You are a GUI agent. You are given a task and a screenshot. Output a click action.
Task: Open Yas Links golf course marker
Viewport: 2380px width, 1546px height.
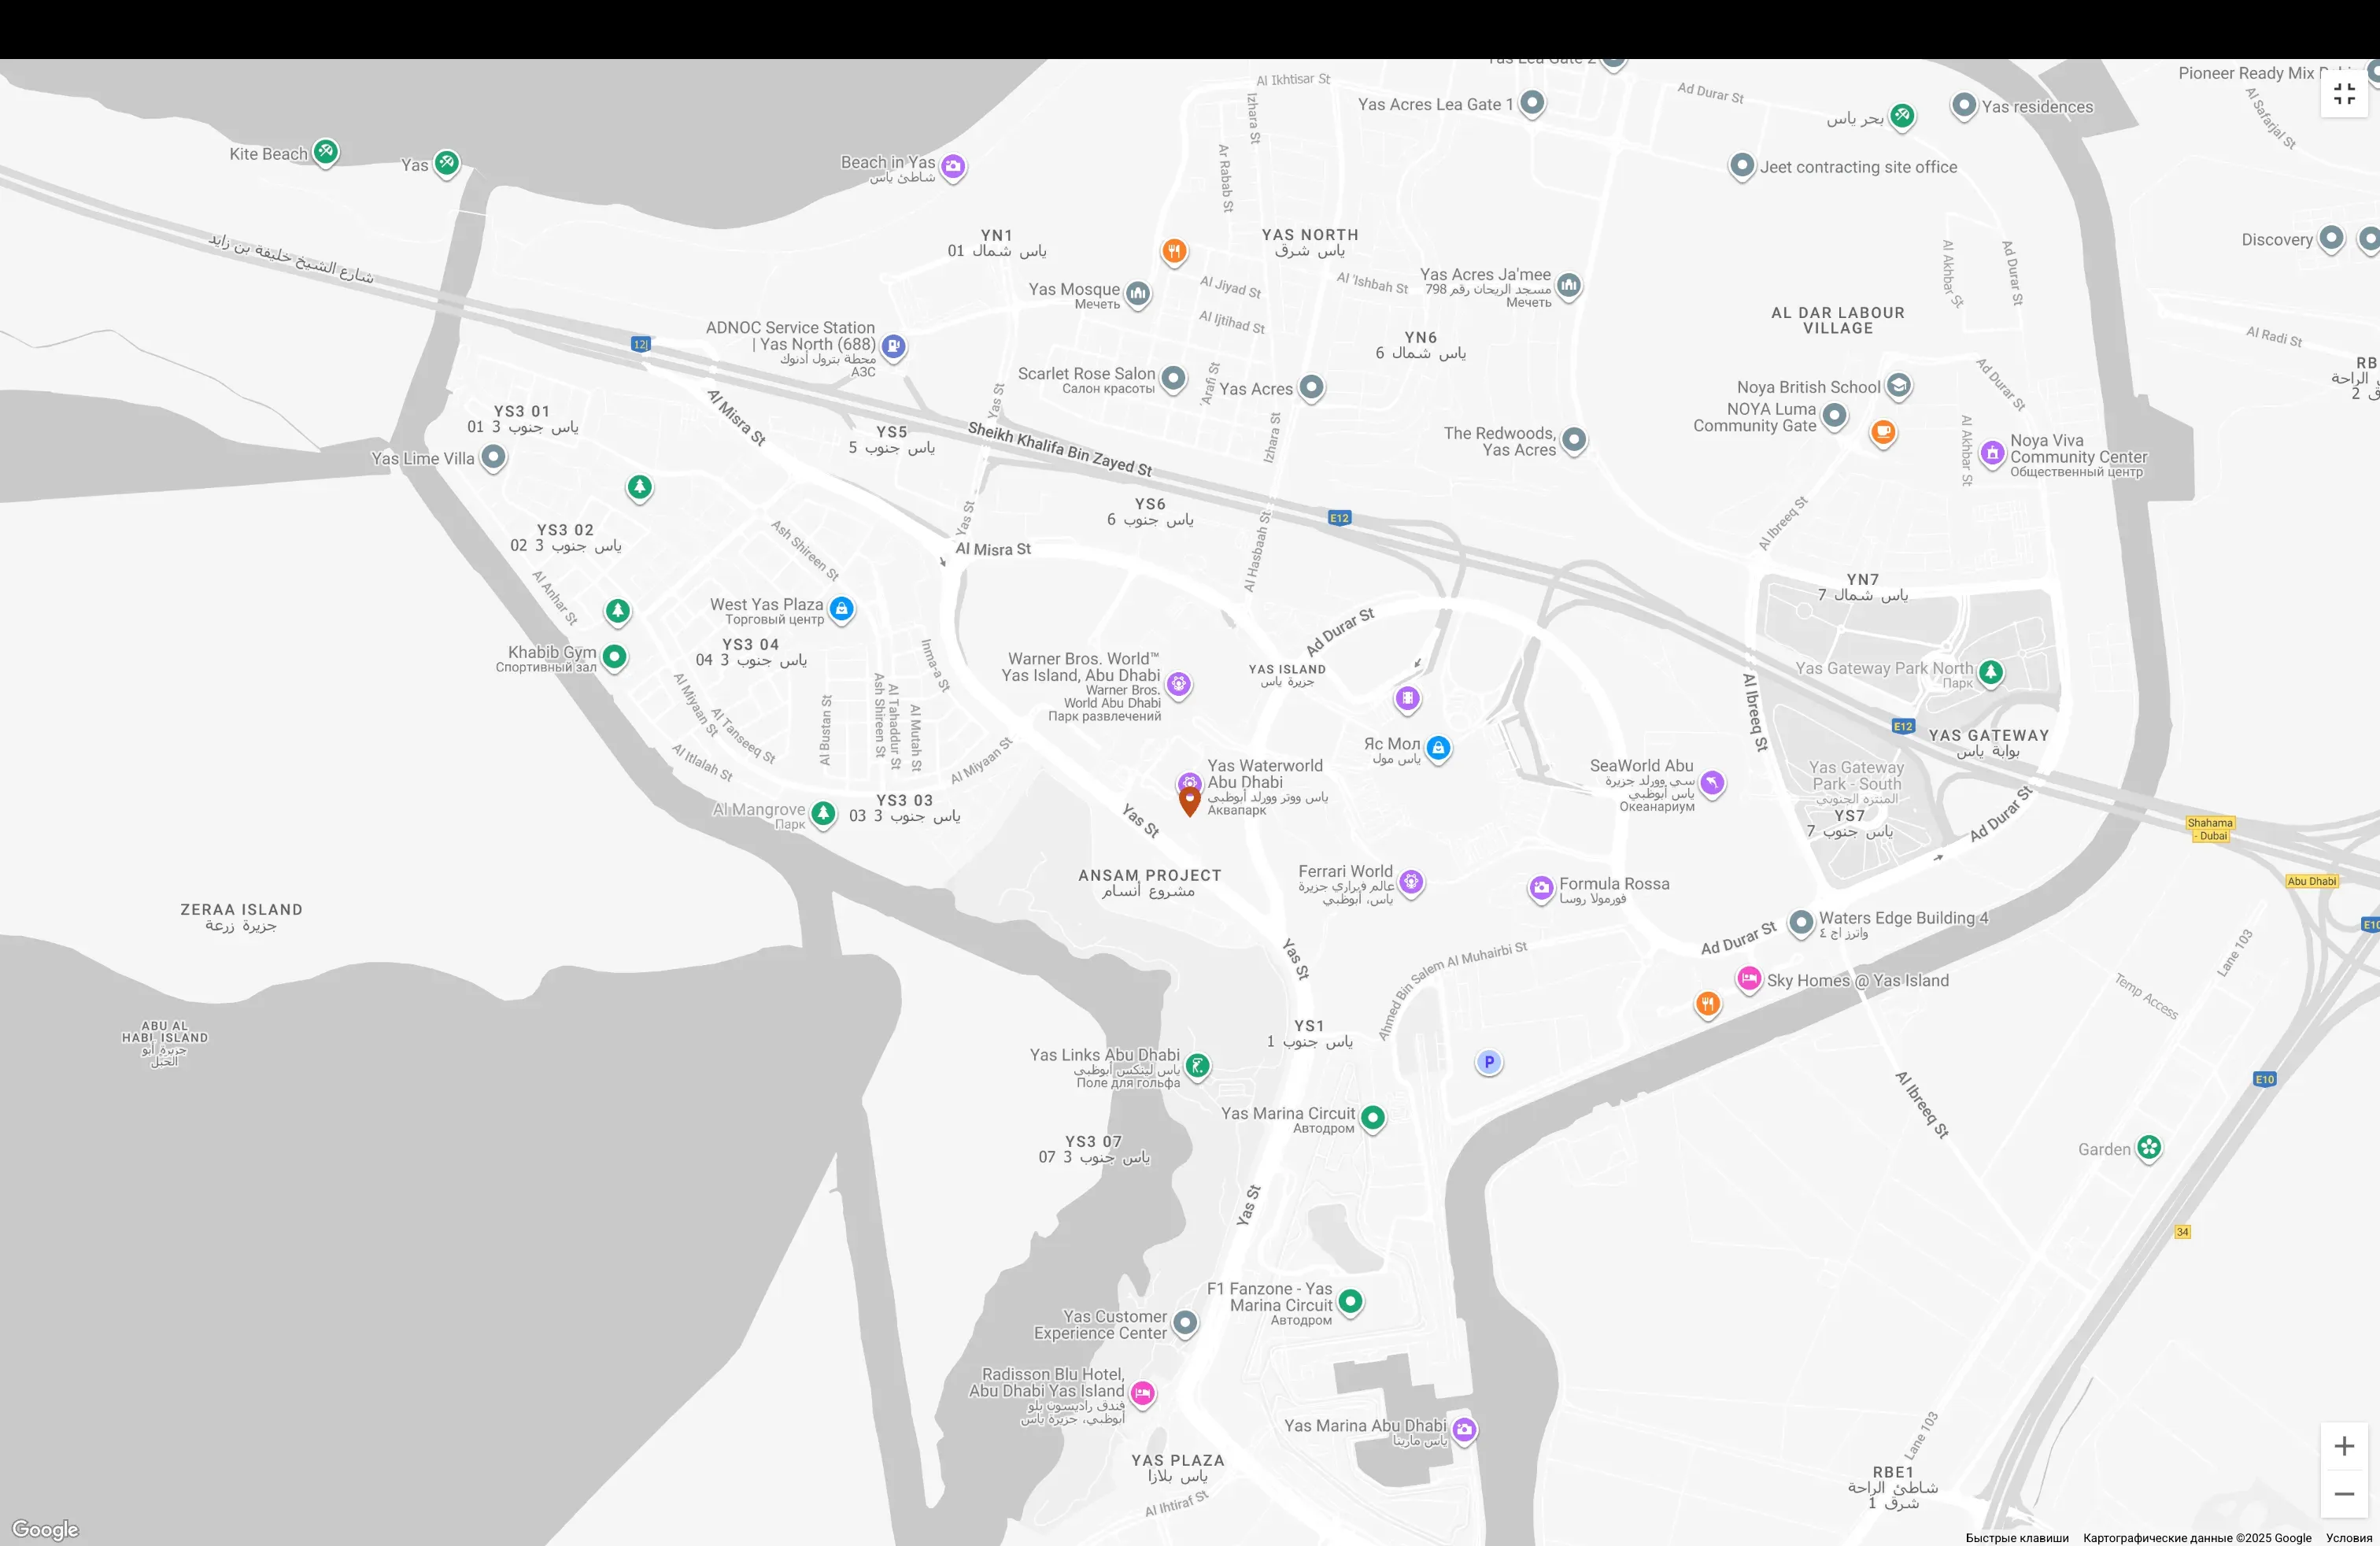pyautogui.click(x=1197, y=1065)
